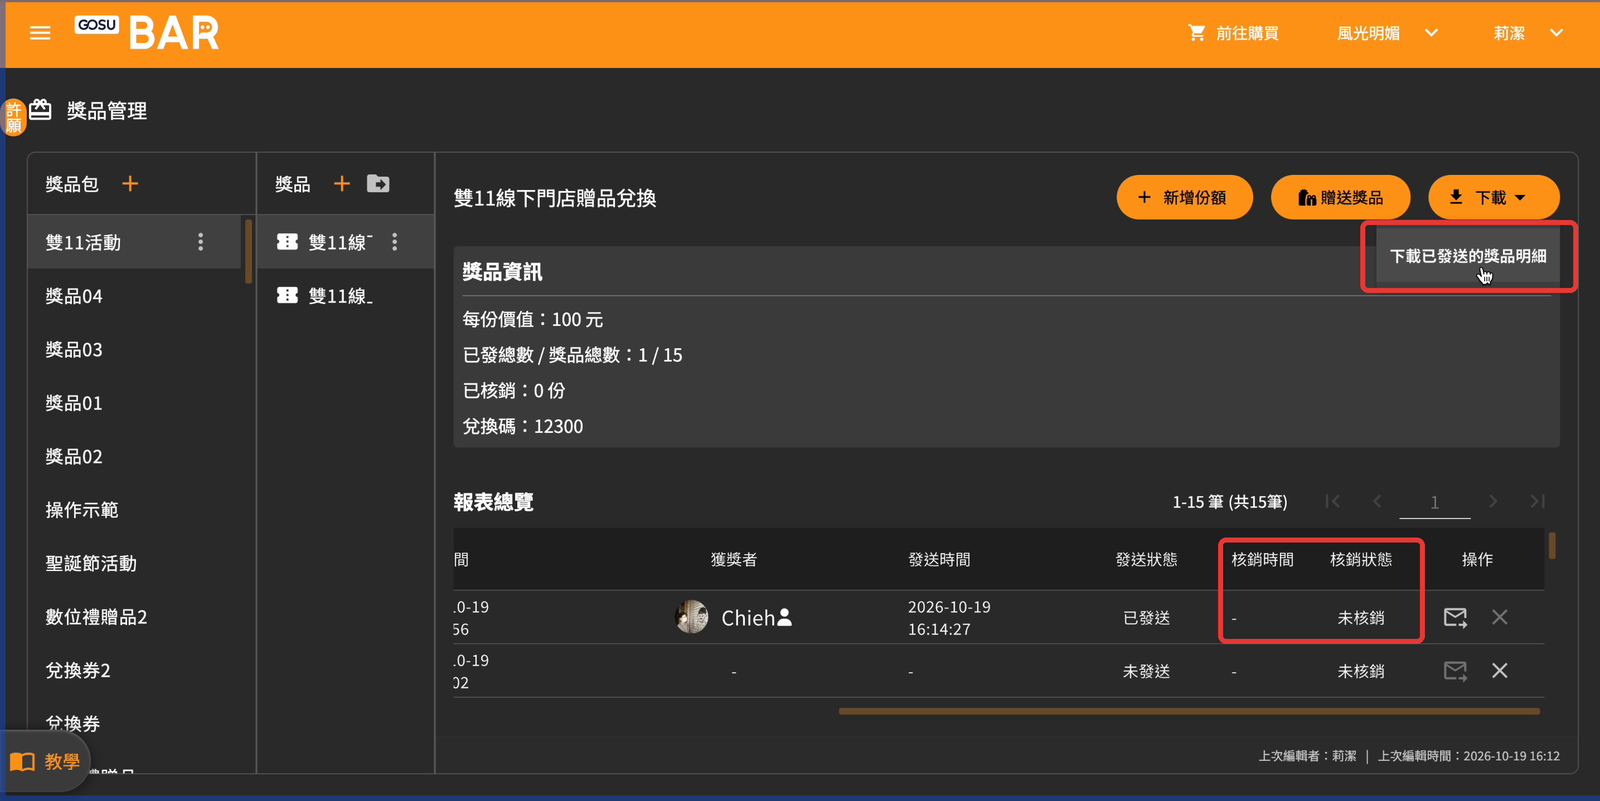Open the 下載 download dropdown
This screenshot has height=801, width=1600.
pos(1493,197)
